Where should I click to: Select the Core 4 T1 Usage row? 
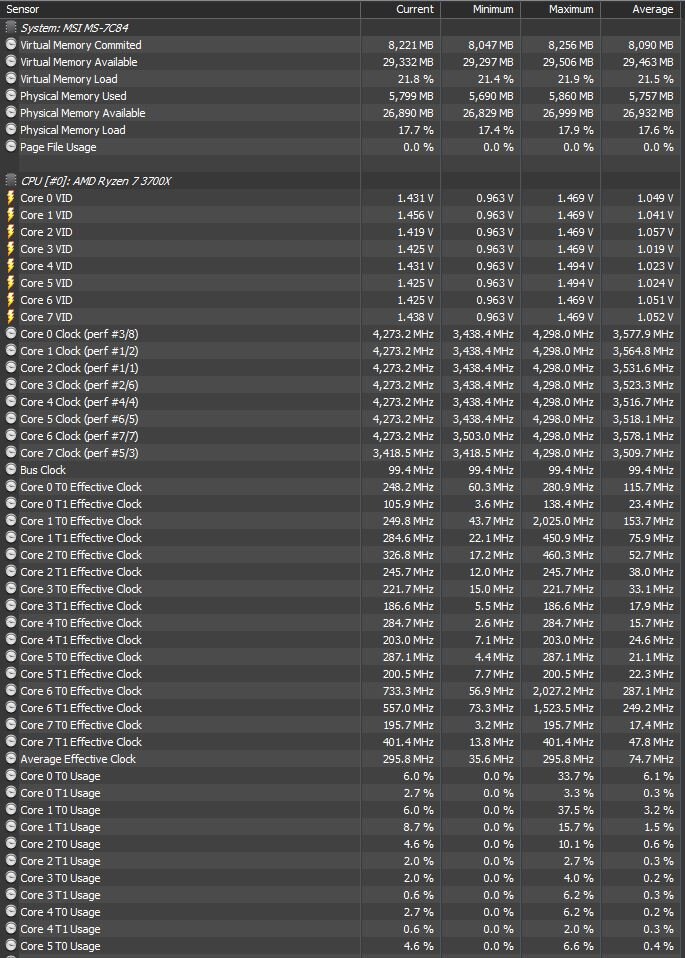(342, 929)
